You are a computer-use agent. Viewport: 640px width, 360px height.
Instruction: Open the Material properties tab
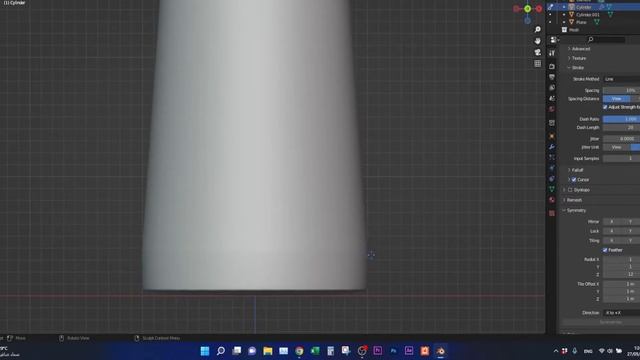click(x=552, y=200)
